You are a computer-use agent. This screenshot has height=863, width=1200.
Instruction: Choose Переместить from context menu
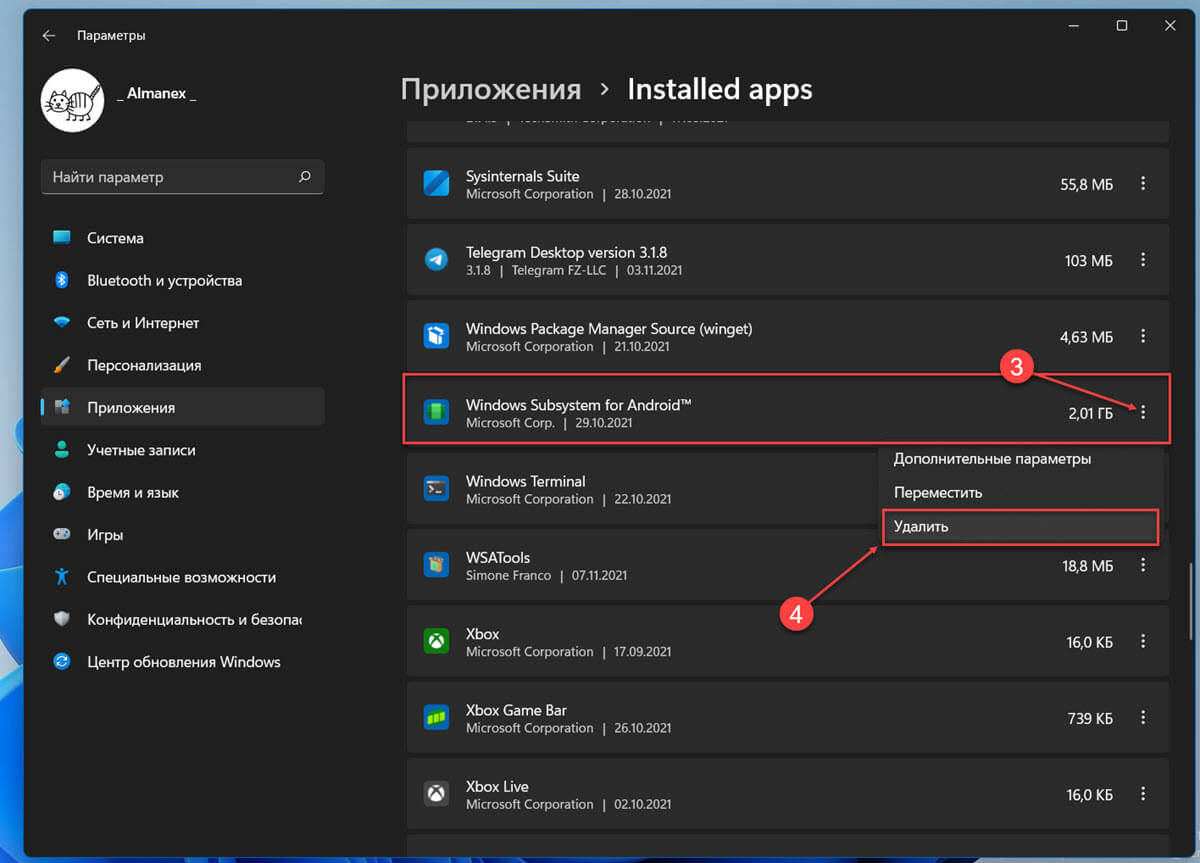pyautogui.click(x=1020, y=492)
